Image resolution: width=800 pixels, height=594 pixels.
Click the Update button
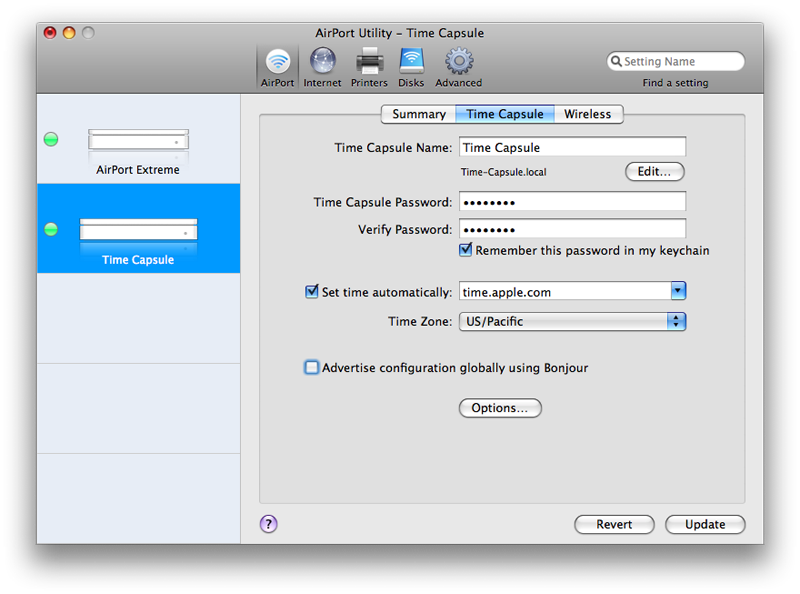click(705, 524)
